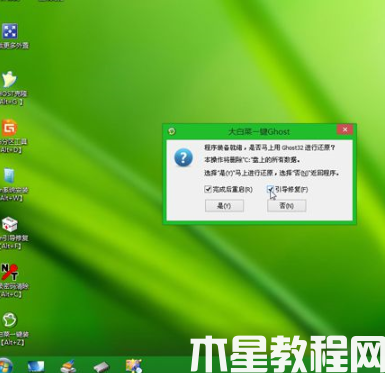Click the No (N) button to return
The width and height of the screenshot is (385, 373).
tap(287, 206)
